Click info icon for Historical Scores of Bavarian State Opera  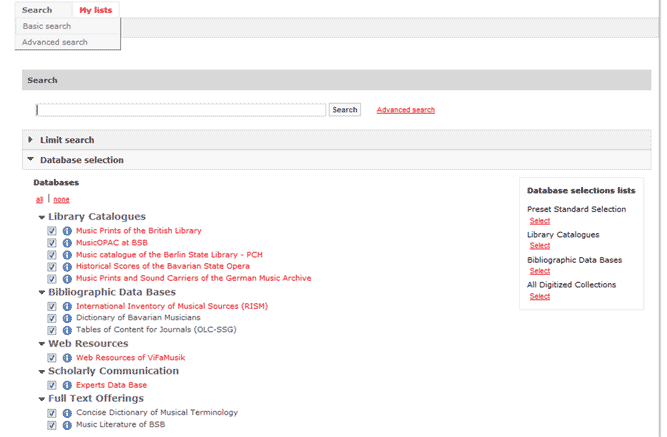pos(67,267)
